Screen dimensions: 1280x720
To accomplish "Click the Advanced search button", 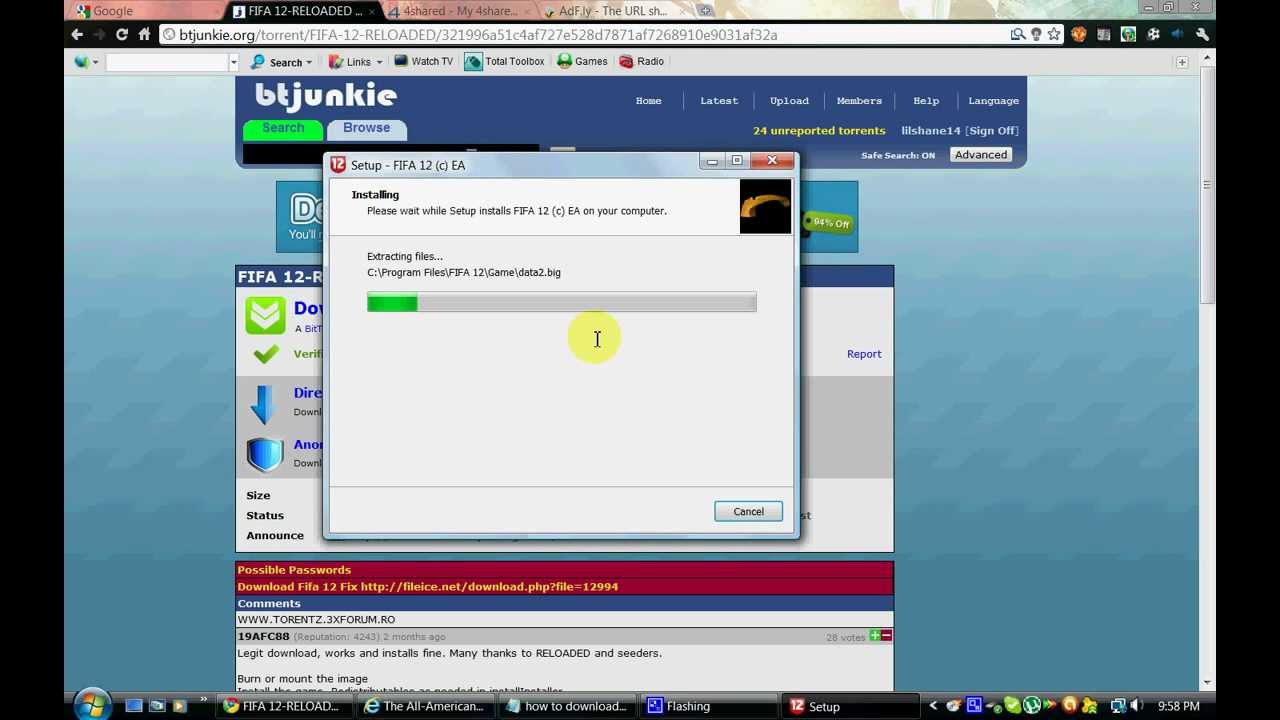I will [x=980, y=155].
